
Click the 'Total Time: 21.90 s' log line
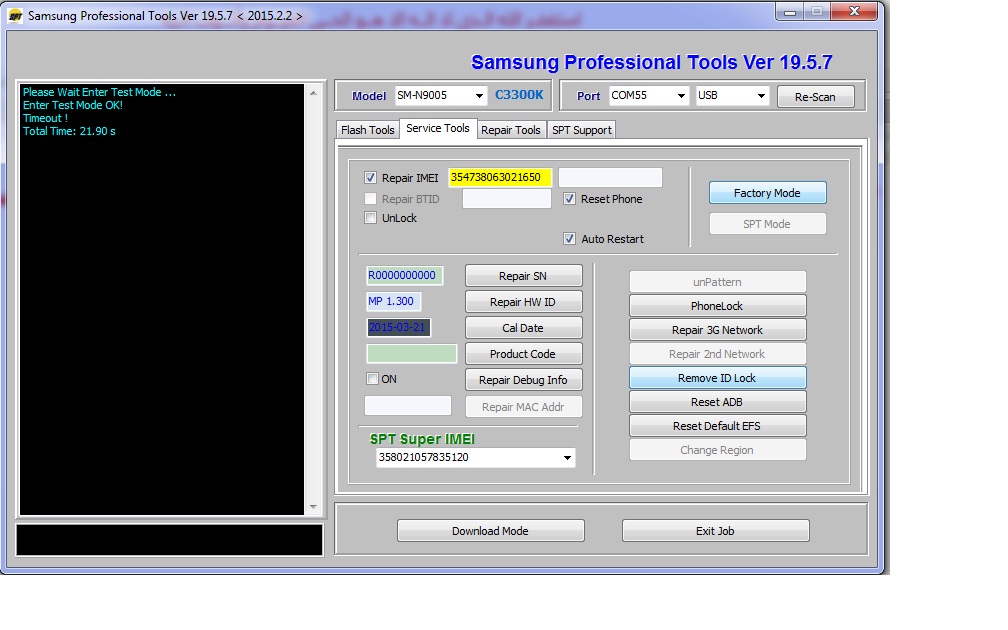click(69, 131)
